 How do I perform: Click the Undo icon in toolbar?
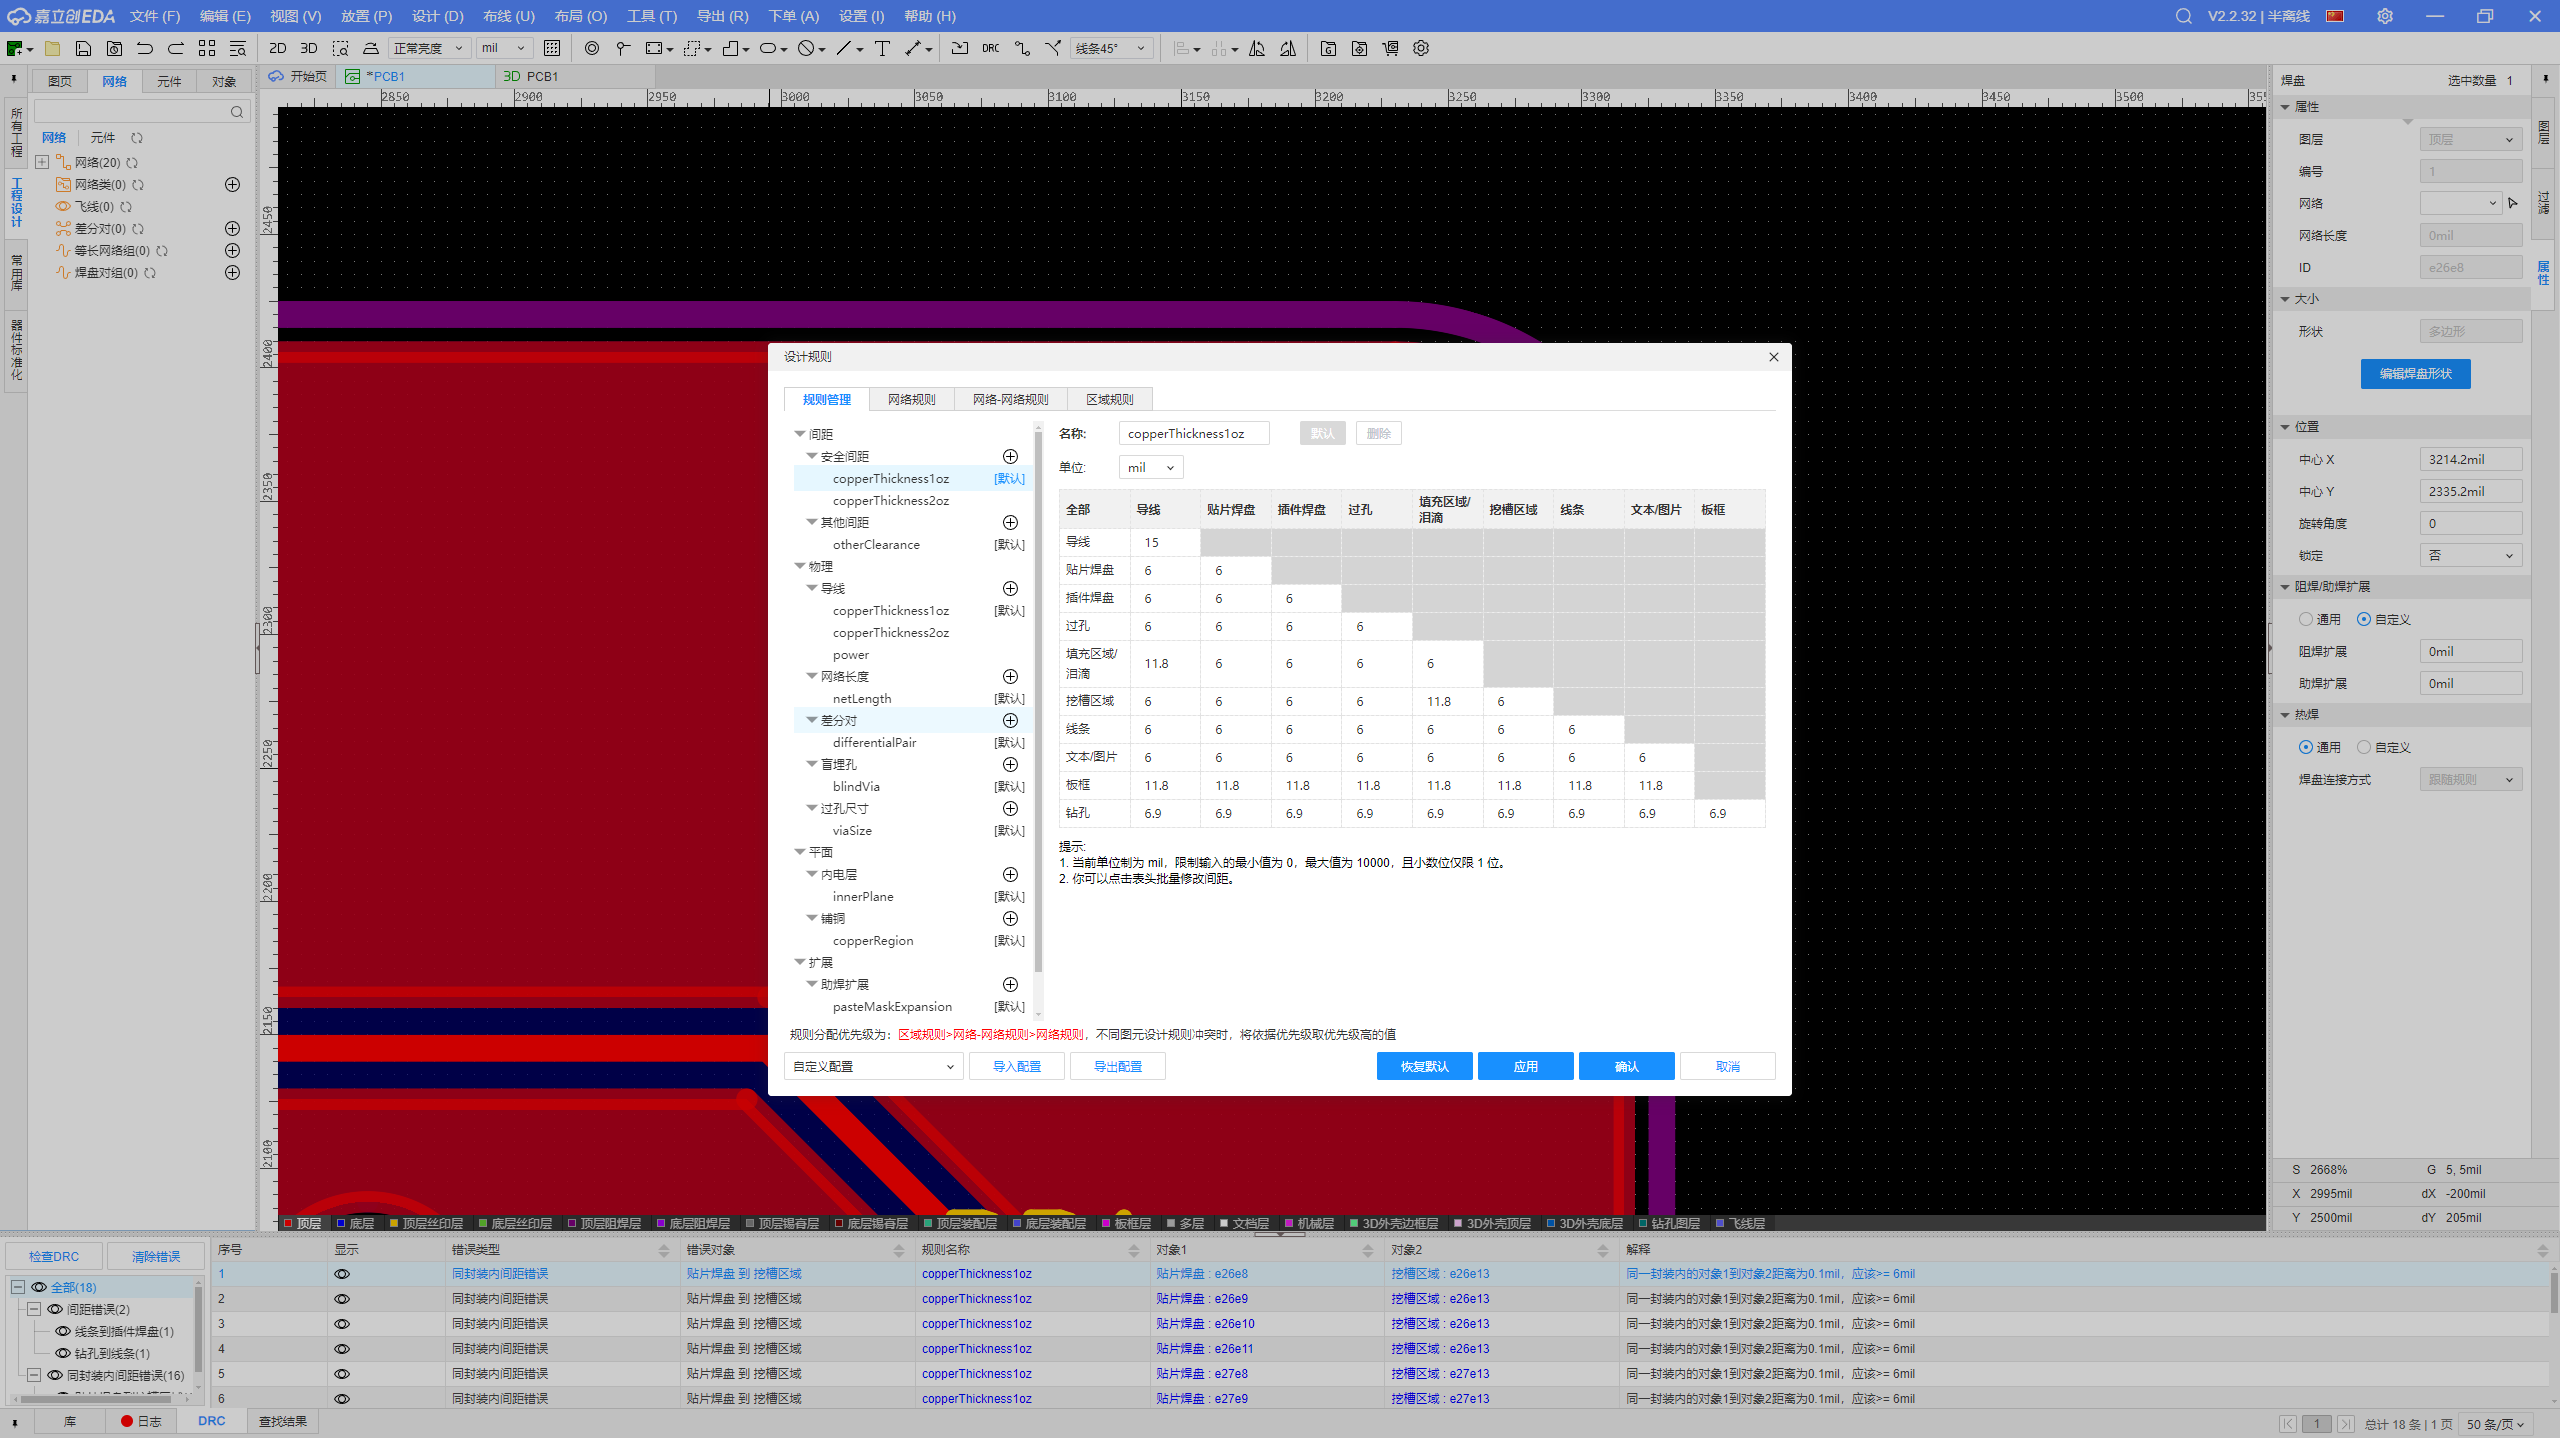(x=145, y=48)
